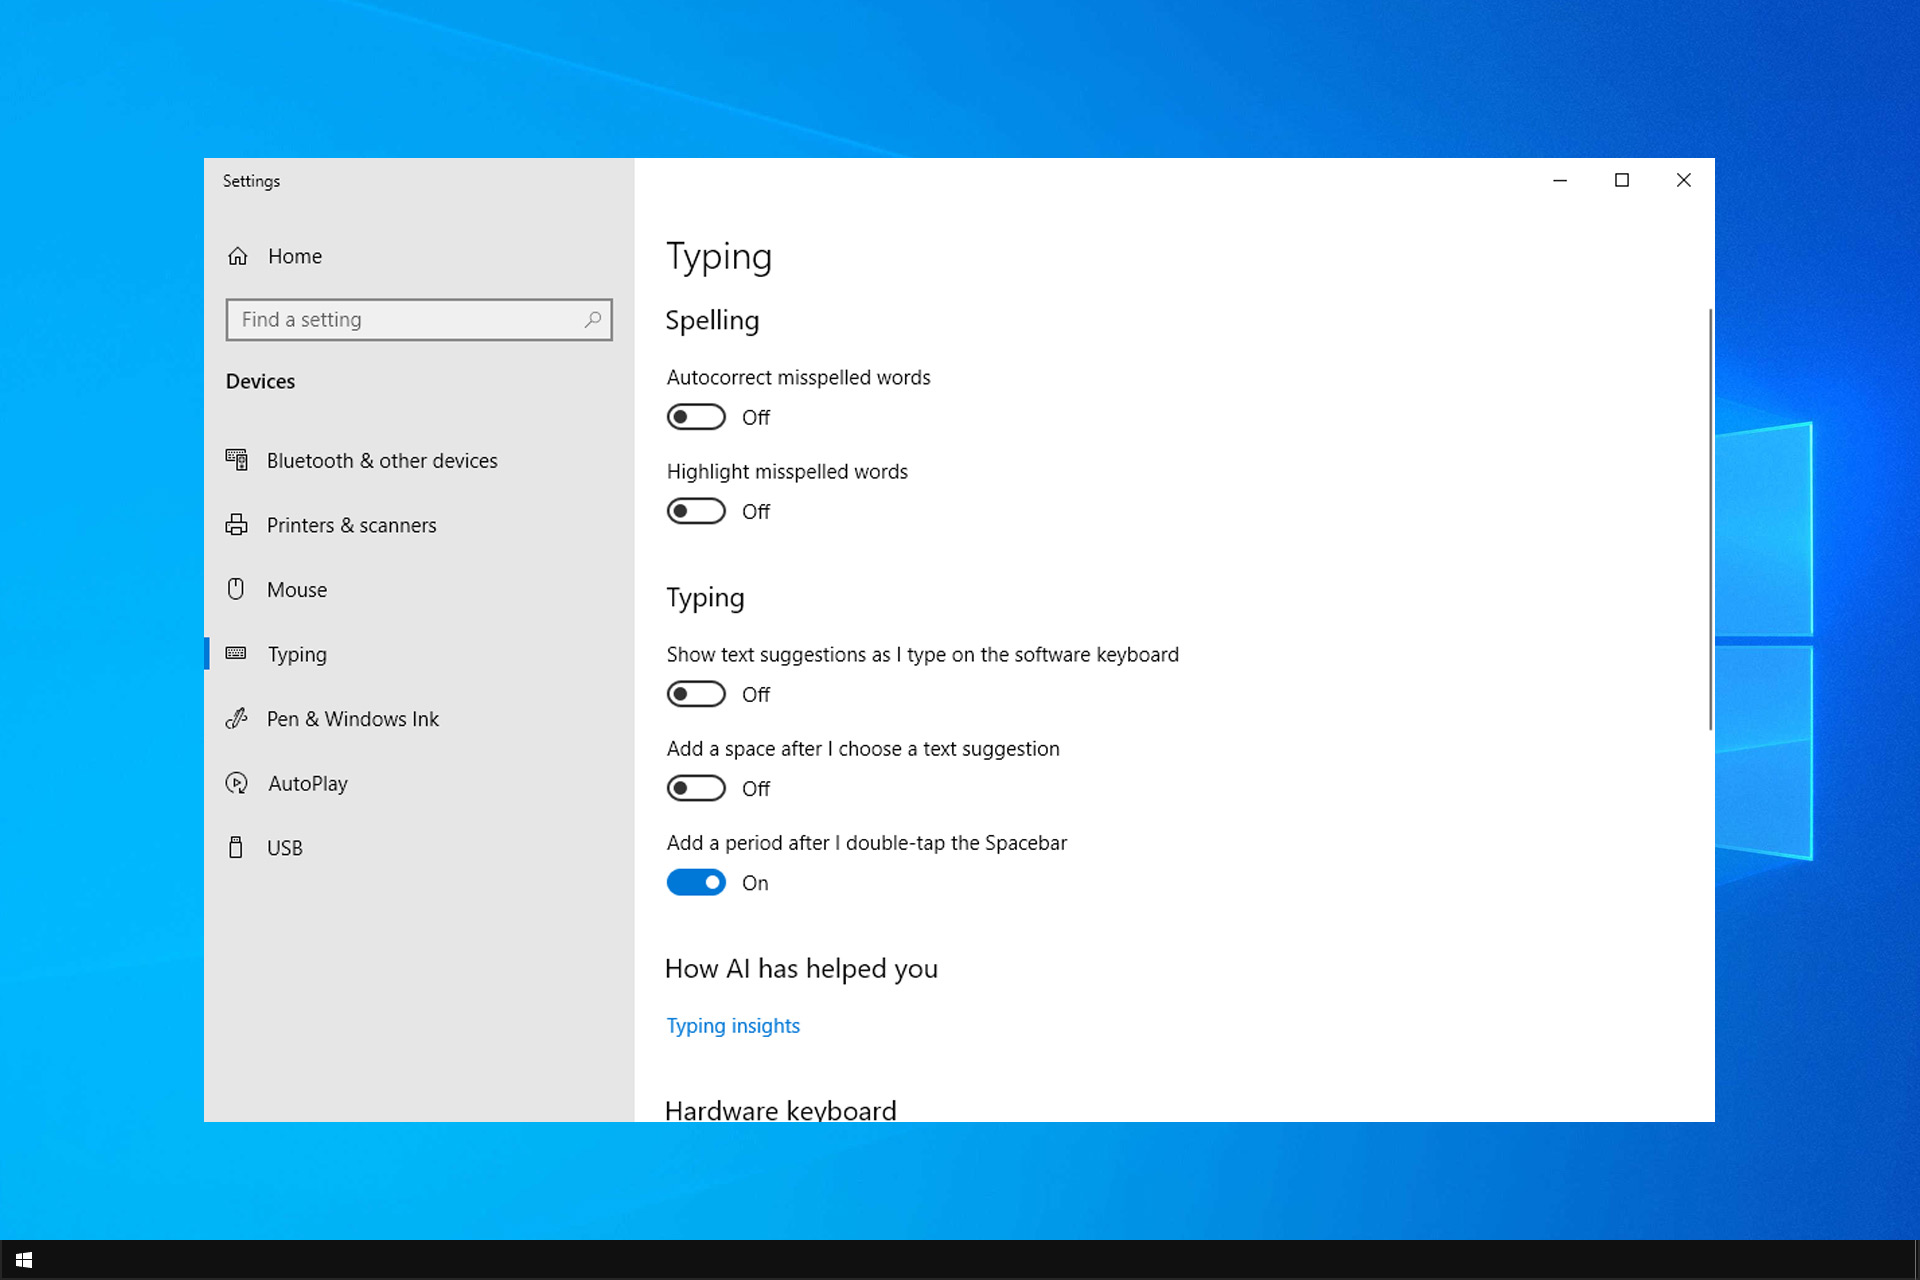Viewport: 1920px width, 1280px height.
Task: Click the Typing keyboard icon
Action: pyautogui.click(x=236, y=653)
